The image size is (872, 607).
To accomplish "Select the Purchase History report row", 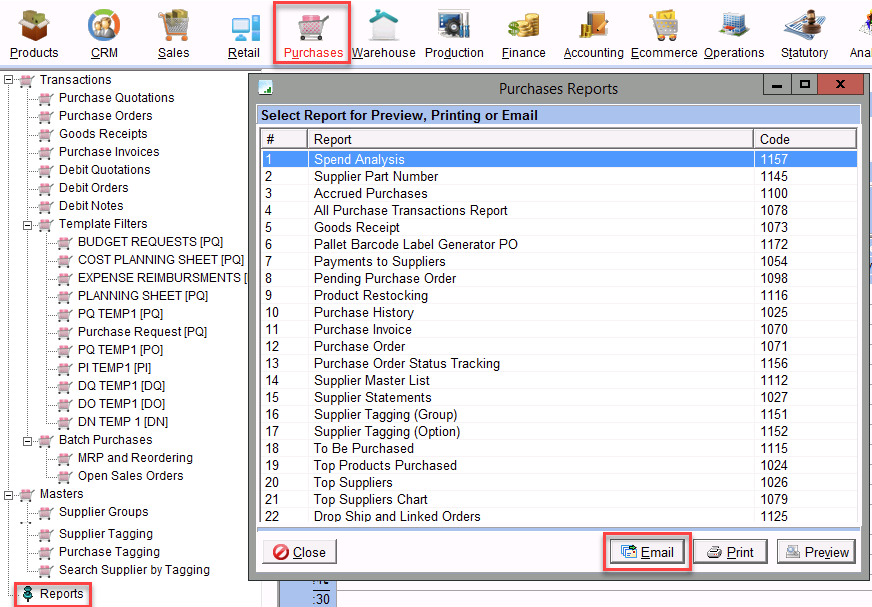I will pyautogui.click(x=363, y=312).
